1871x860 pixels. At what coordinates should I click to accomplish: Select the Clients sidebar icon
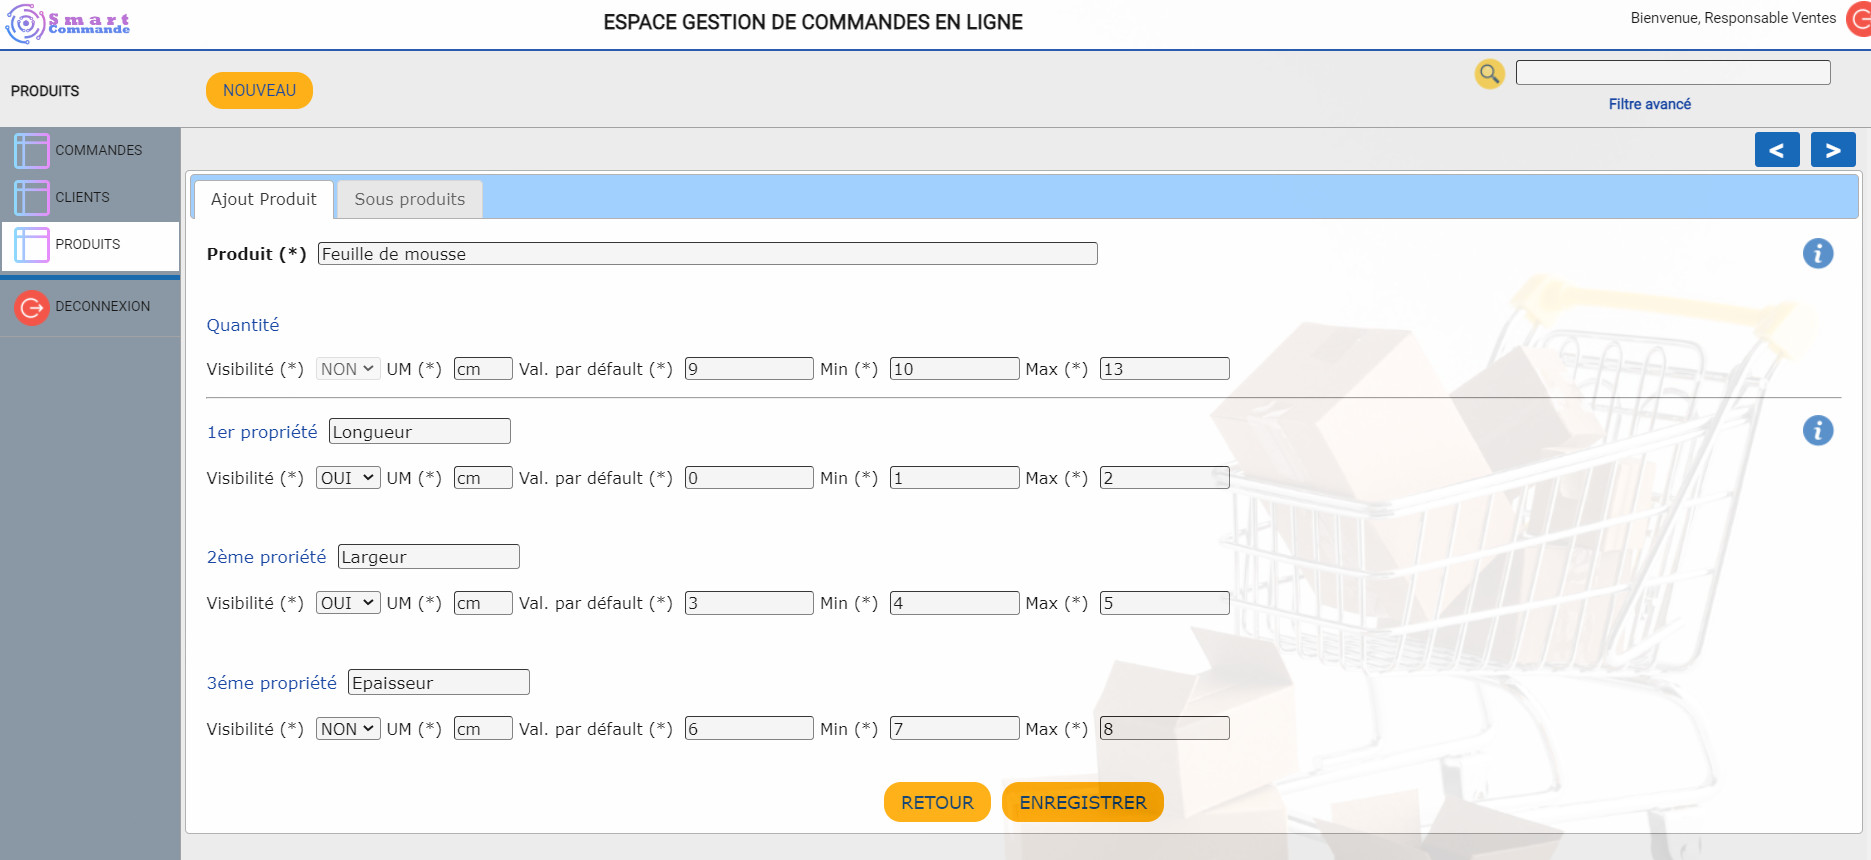coord(31,196)
